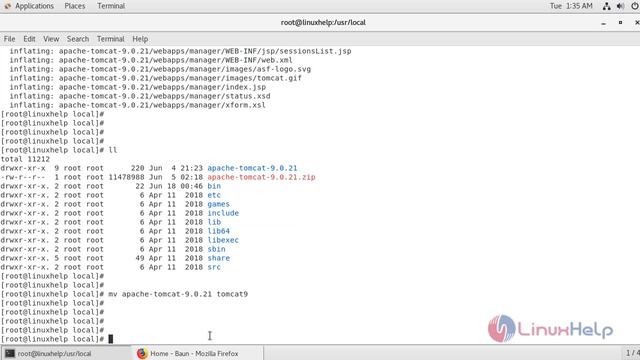The height and width of the screenshot is (360, 640).
Task: Click the Applications foot logo icon
Action: pyautogui.click(x=7, y=6)
